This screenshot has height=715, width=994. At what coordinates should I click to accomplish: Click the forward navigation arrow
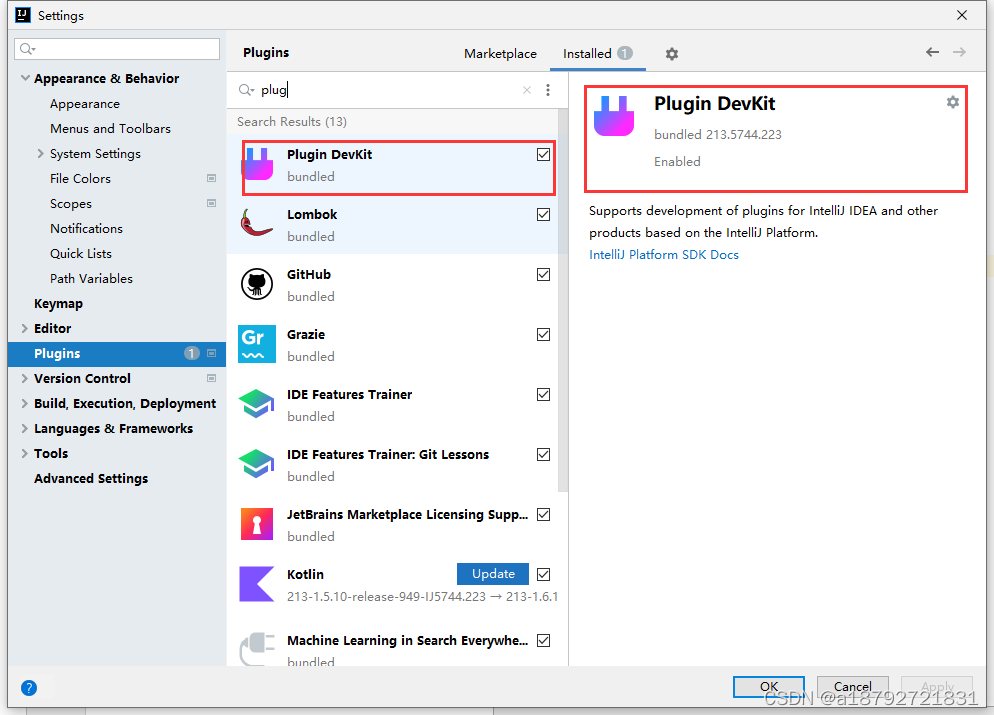(960, 53)
